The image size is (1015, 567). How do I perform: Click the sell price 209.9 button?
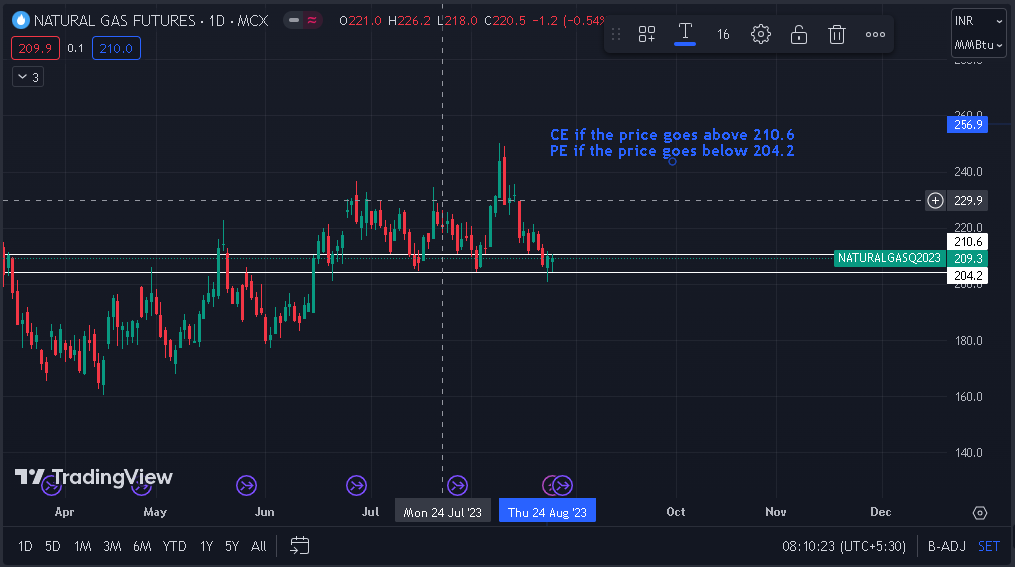[x=36, y=48]
